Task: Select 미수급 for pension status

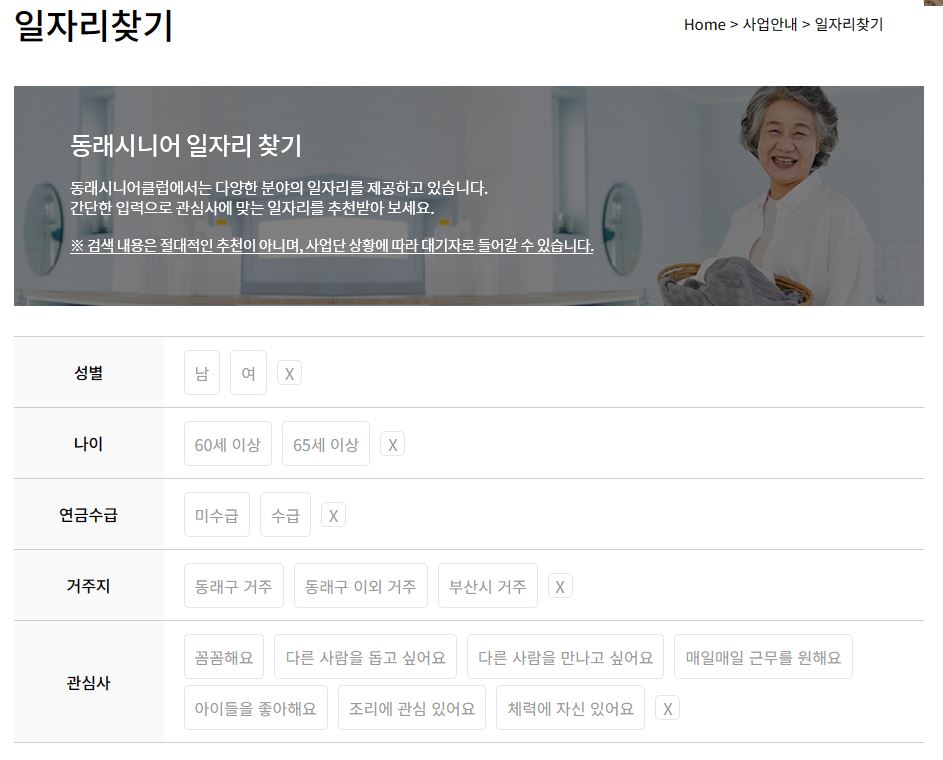Action: pos(216,515)
